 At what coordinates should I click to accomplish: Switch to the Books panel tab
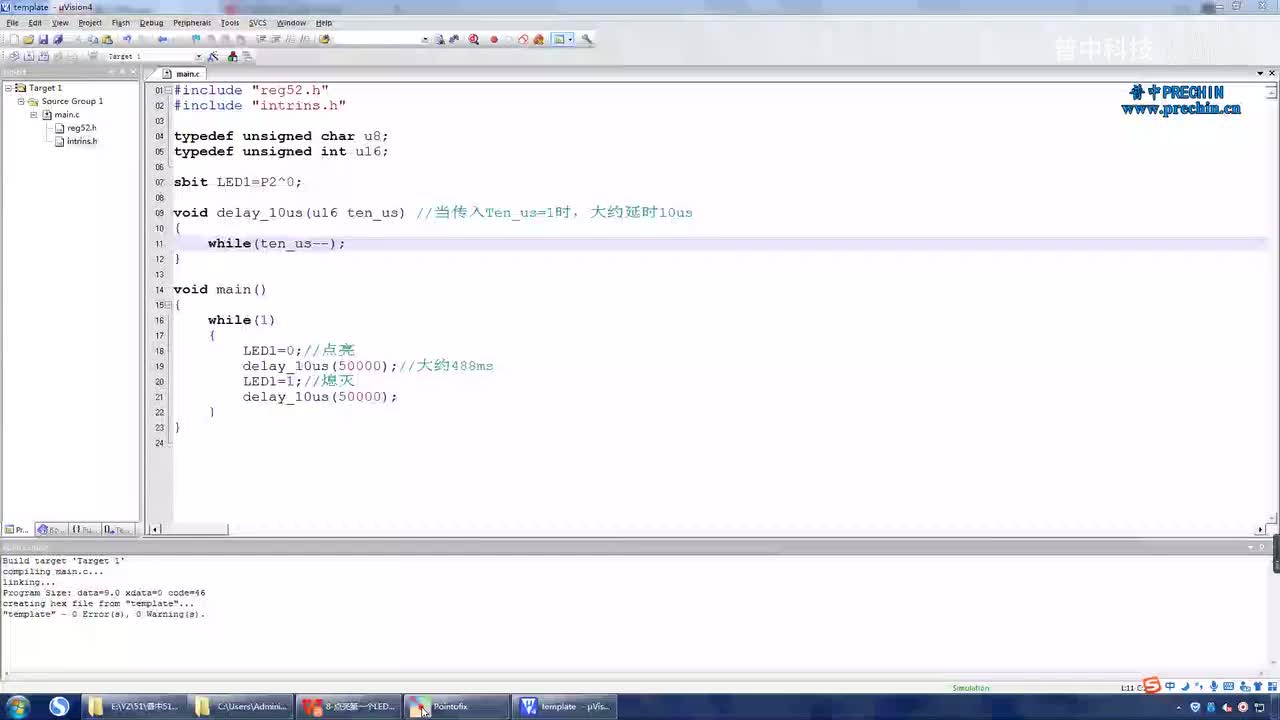[50, 530]
